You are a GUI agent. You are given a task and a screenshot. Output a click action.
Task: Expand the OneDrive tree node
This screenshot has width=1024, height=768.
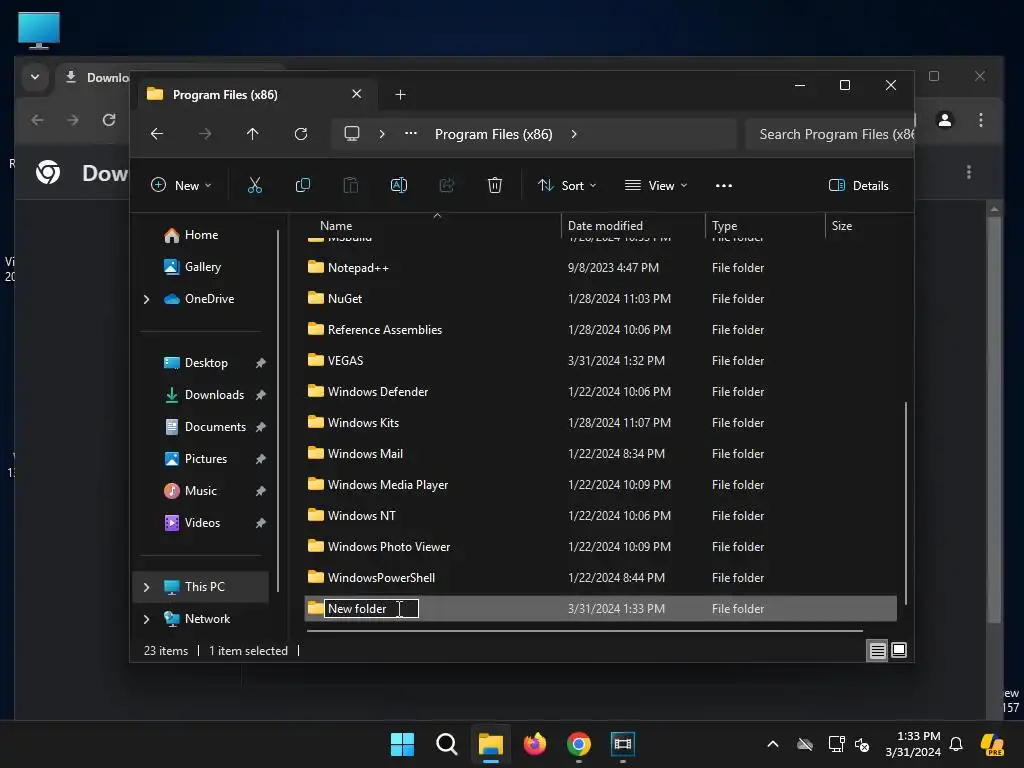[146, 299]
